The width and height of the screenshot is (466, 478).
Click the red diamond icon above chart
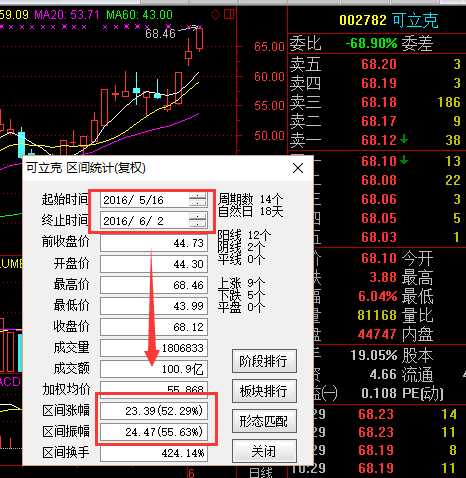point(216,15)
